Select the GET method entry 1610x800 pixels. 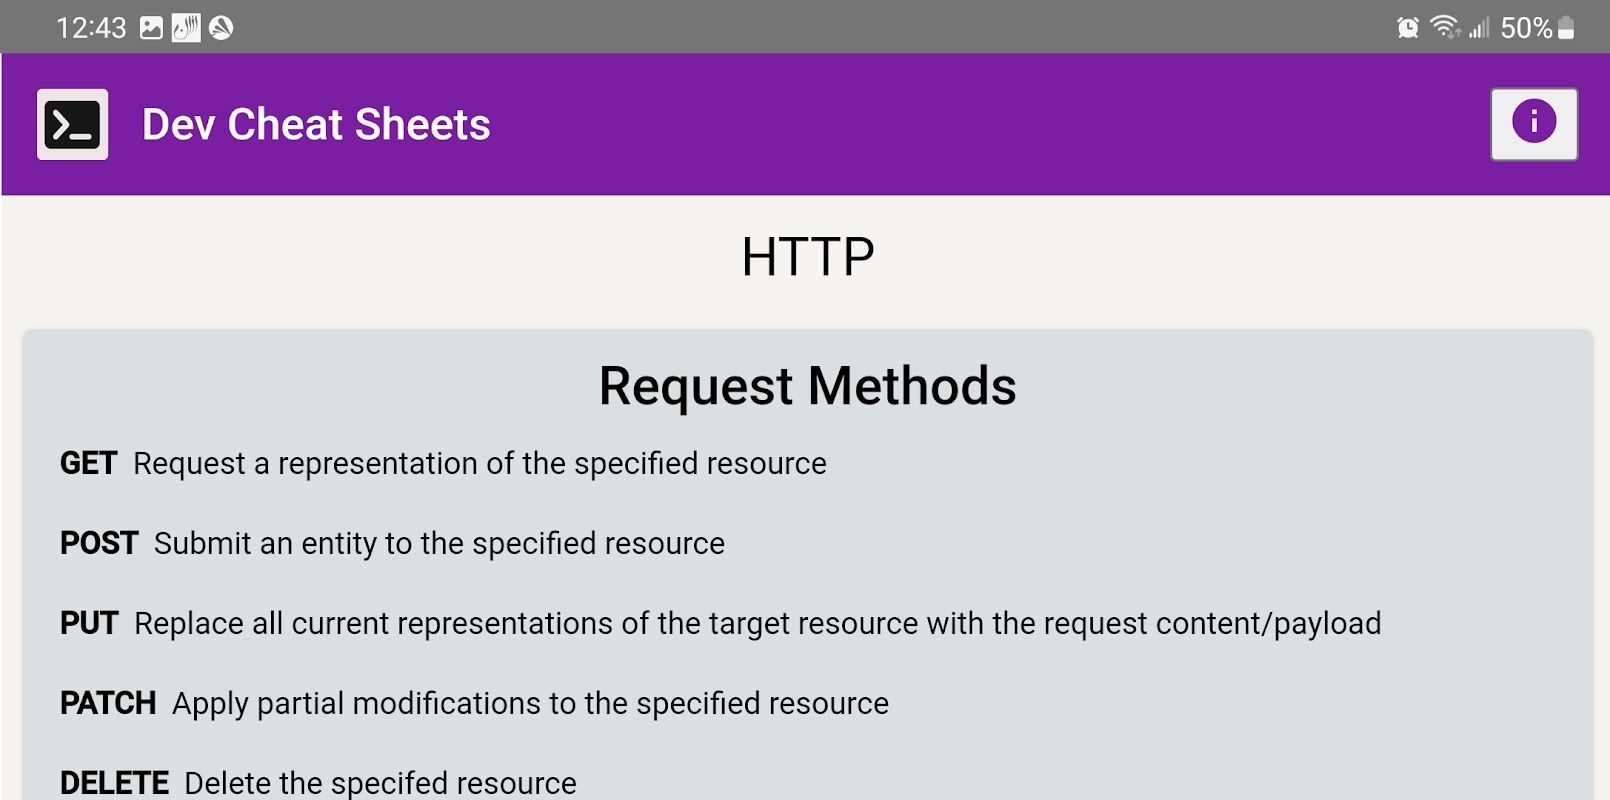click(89, 464)
